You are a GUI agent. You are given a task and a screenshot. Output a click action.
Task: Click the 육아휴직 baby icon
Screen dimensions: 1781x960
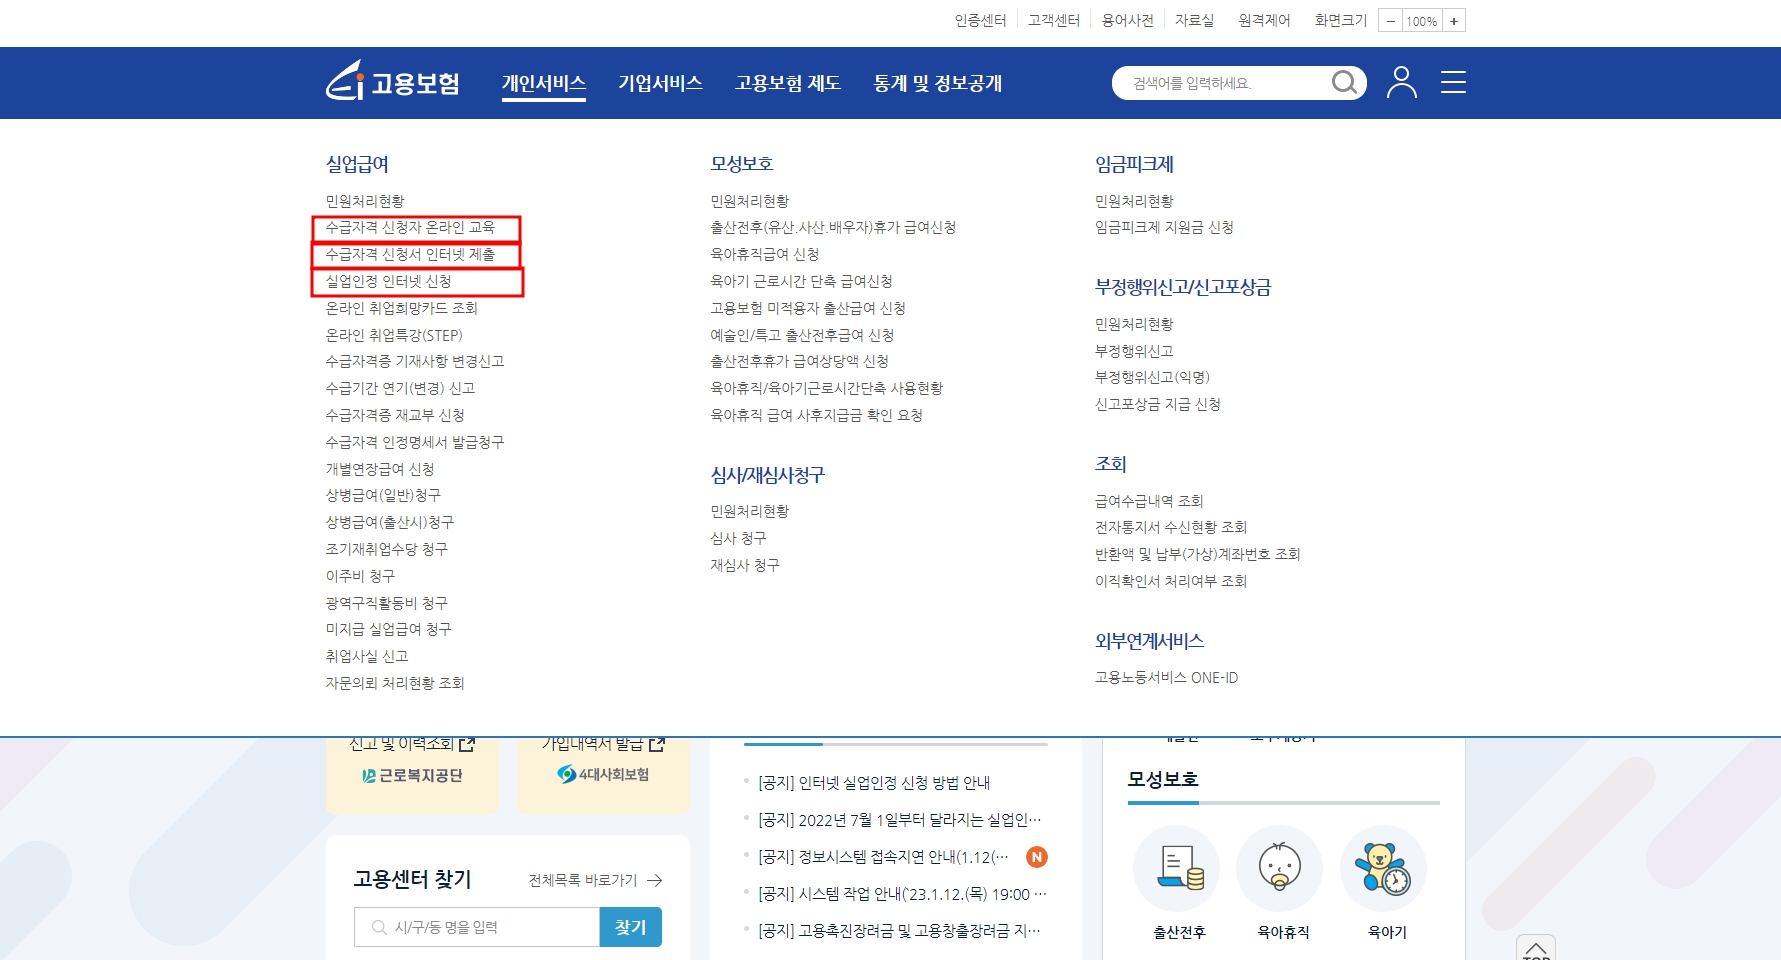(x=1280, y=868)
